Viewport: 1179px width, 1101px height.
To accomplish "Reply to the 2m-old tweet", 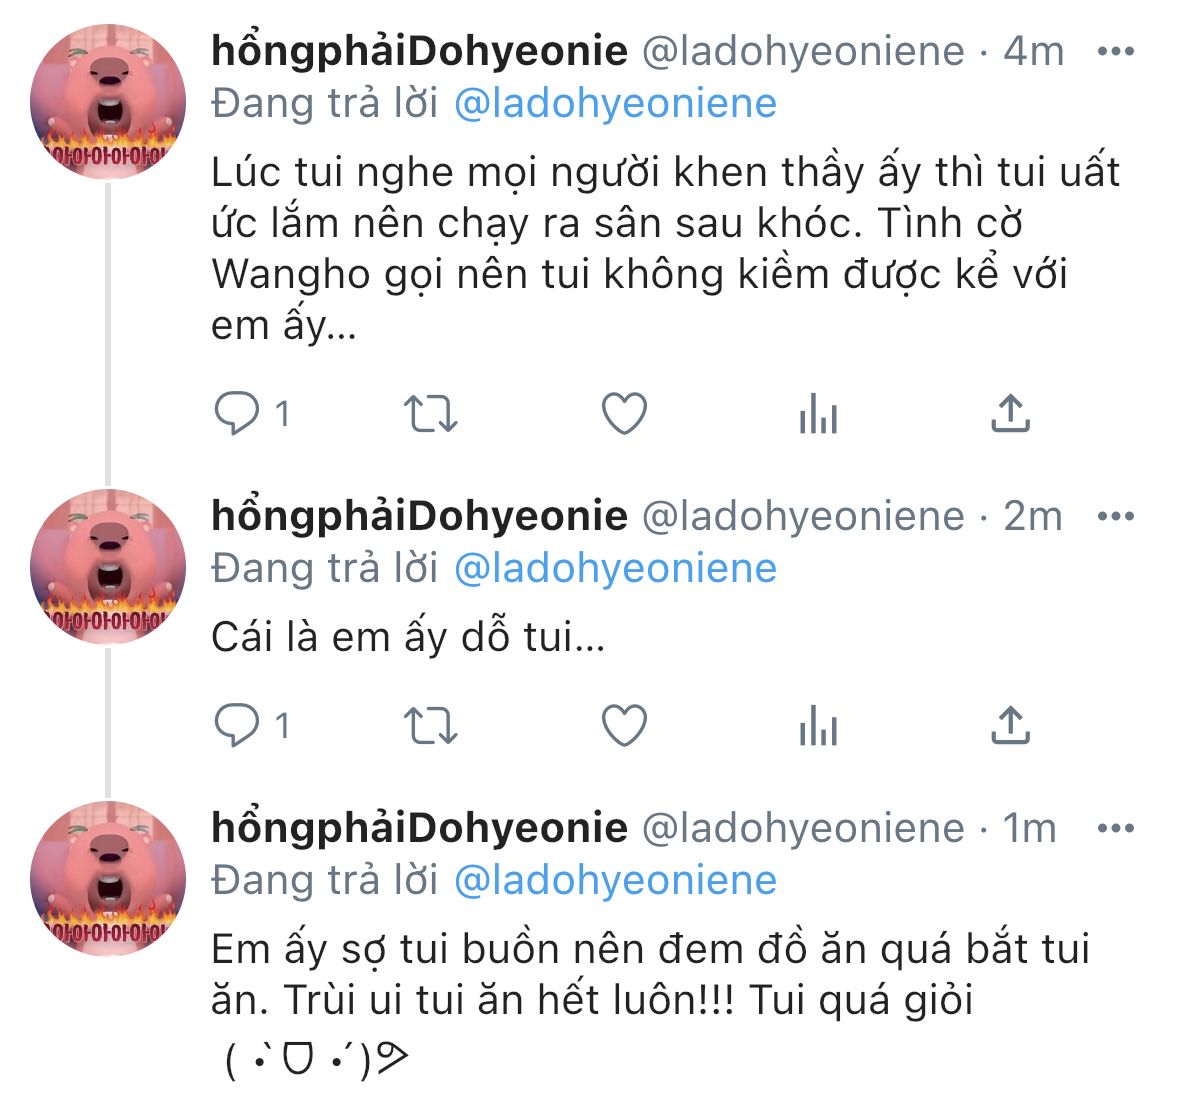I will 237,726.
